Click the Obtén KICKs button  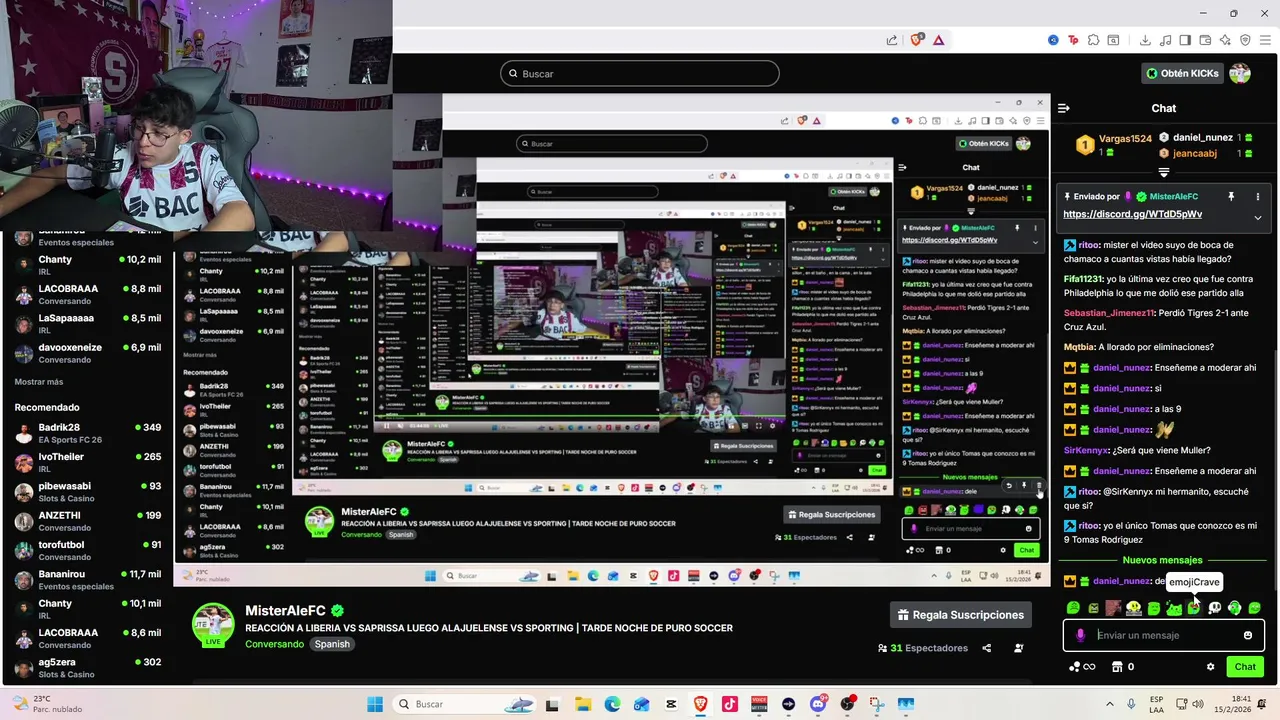pos(1182,73)
